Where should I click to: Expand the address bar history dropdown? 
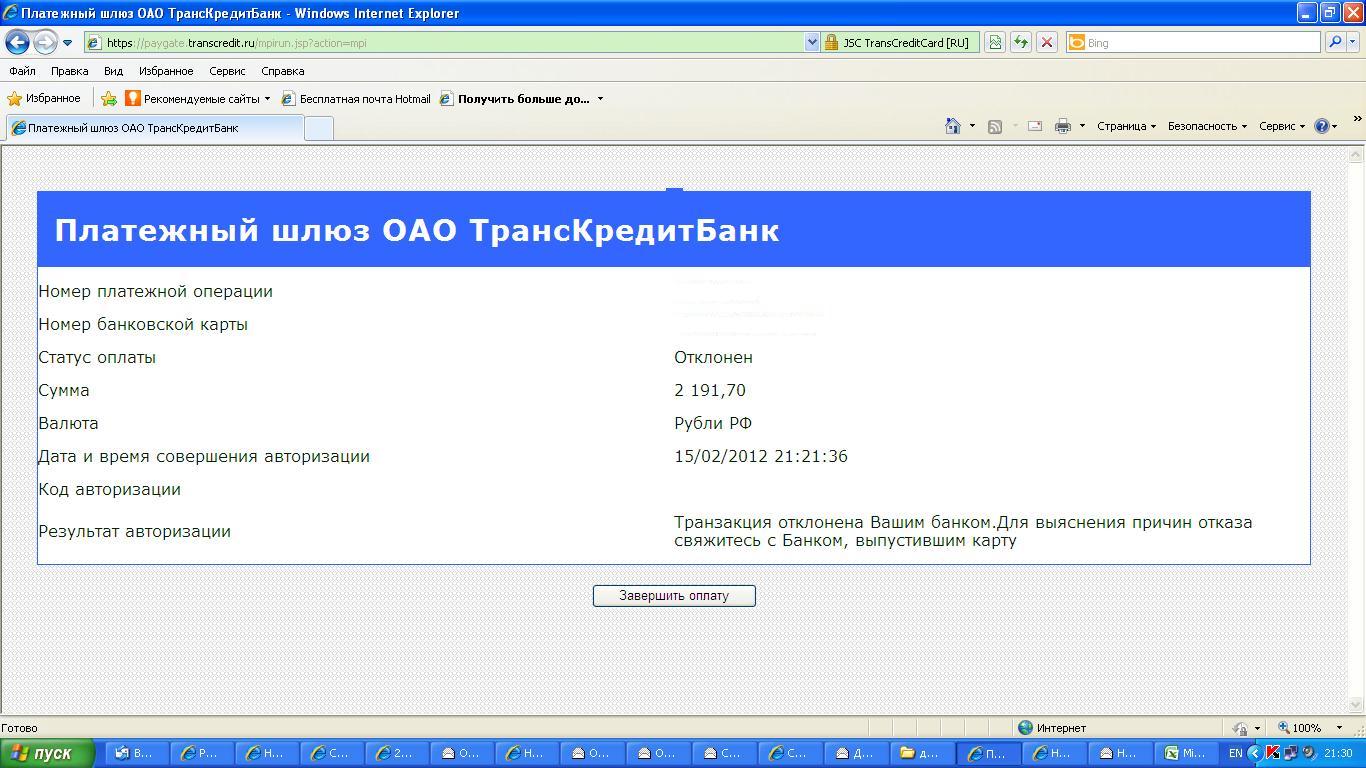pyautogui.click(x=812, y=43)
